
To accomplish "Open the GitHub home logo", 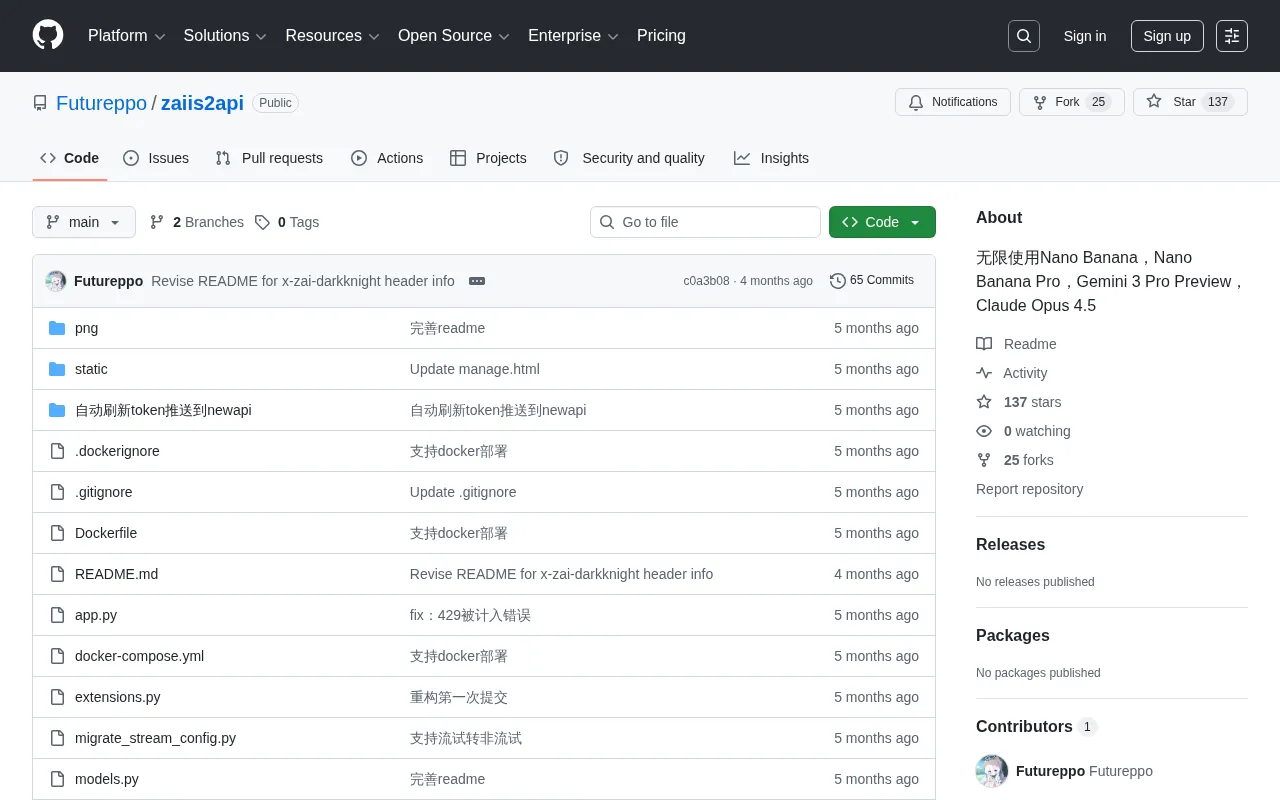I will point(48,36).
